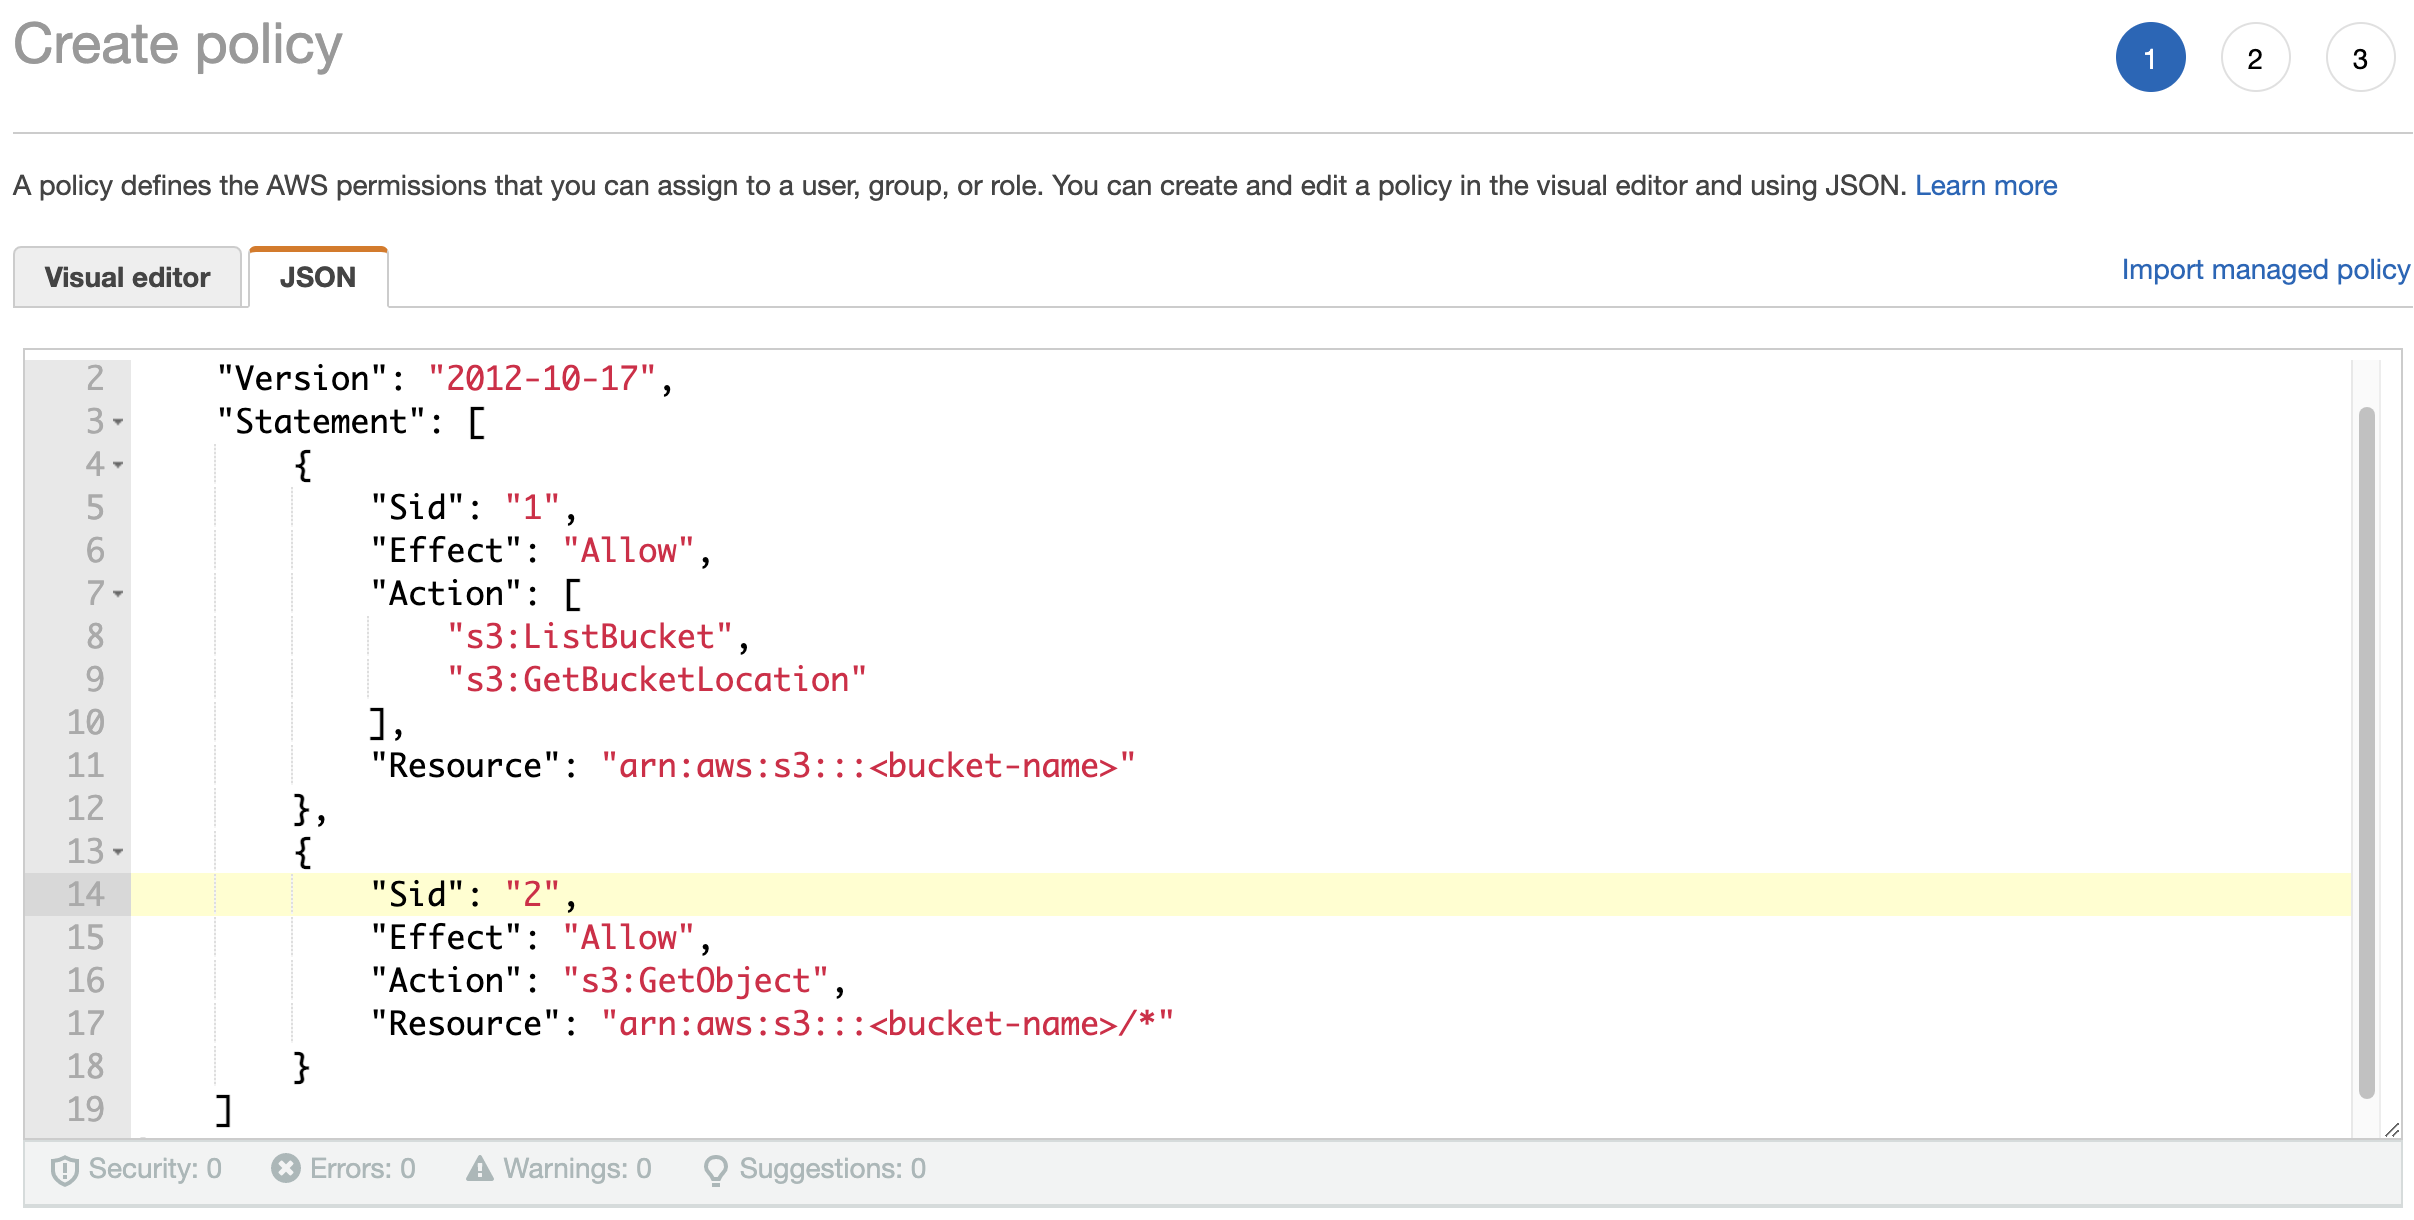This screenshot has width=2414, height=1220.
Task: Switch to the Visual editor tab
Action: tap(127, 277)
